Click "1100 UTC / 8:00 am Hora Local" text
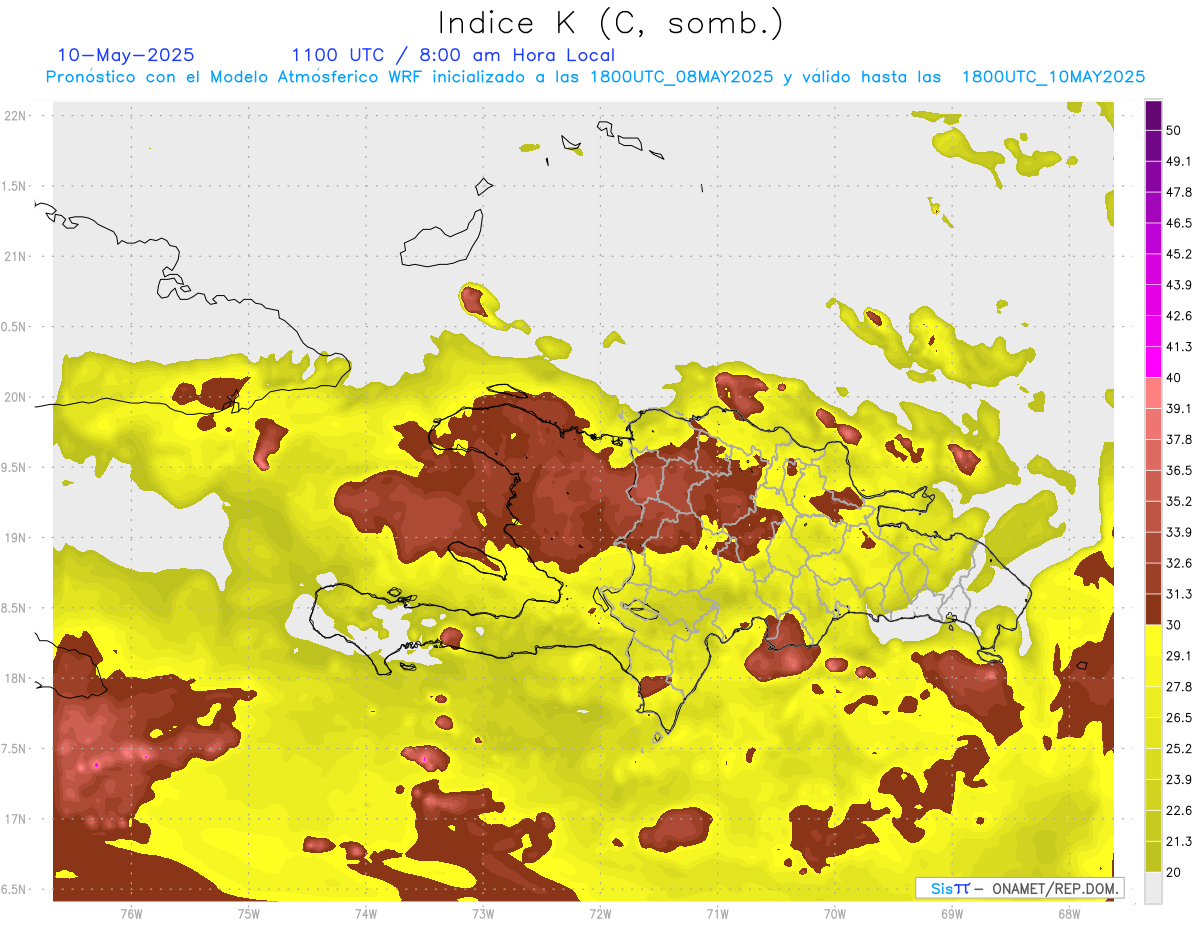Image resolution: width=1200 pixels, height=927 pixels. tap(453, 55)
